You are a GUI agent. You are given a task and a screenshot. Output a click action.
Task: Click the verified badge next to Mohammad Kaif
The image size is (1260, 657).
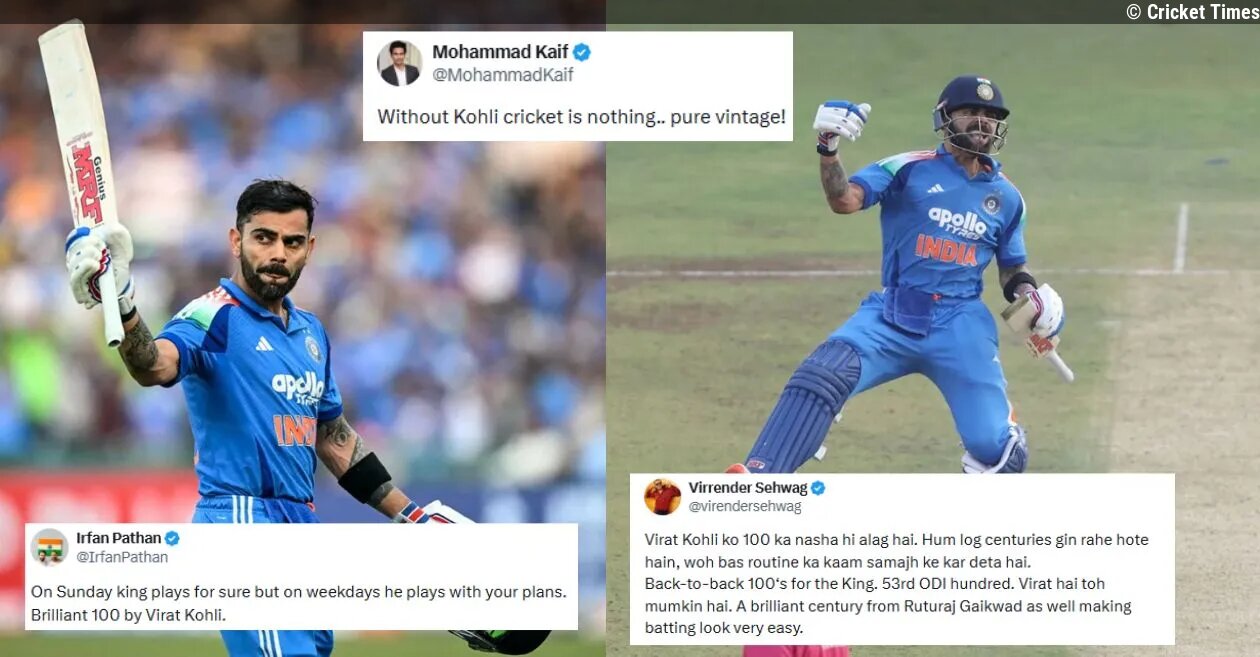[582, 52]
